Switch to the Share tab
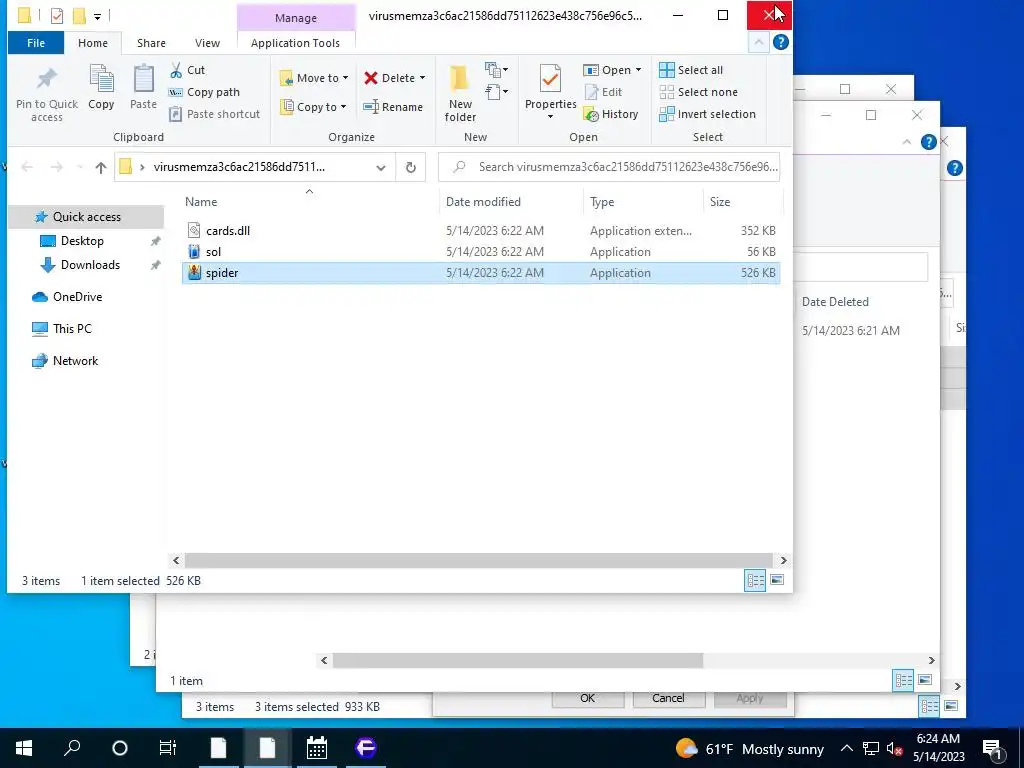The width and height of the screenshot is (1024, 768). coord(151,43)
